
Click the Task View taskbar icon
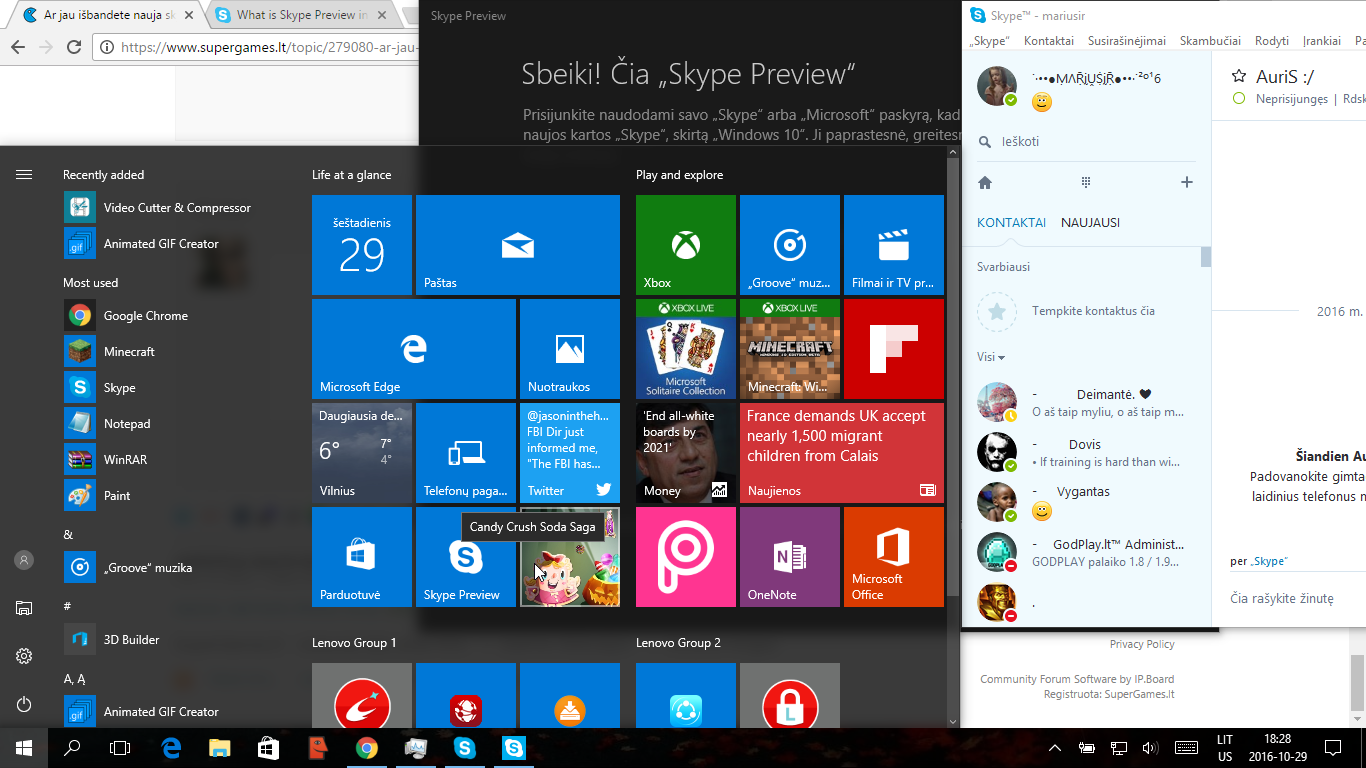[x=120, y=747]
